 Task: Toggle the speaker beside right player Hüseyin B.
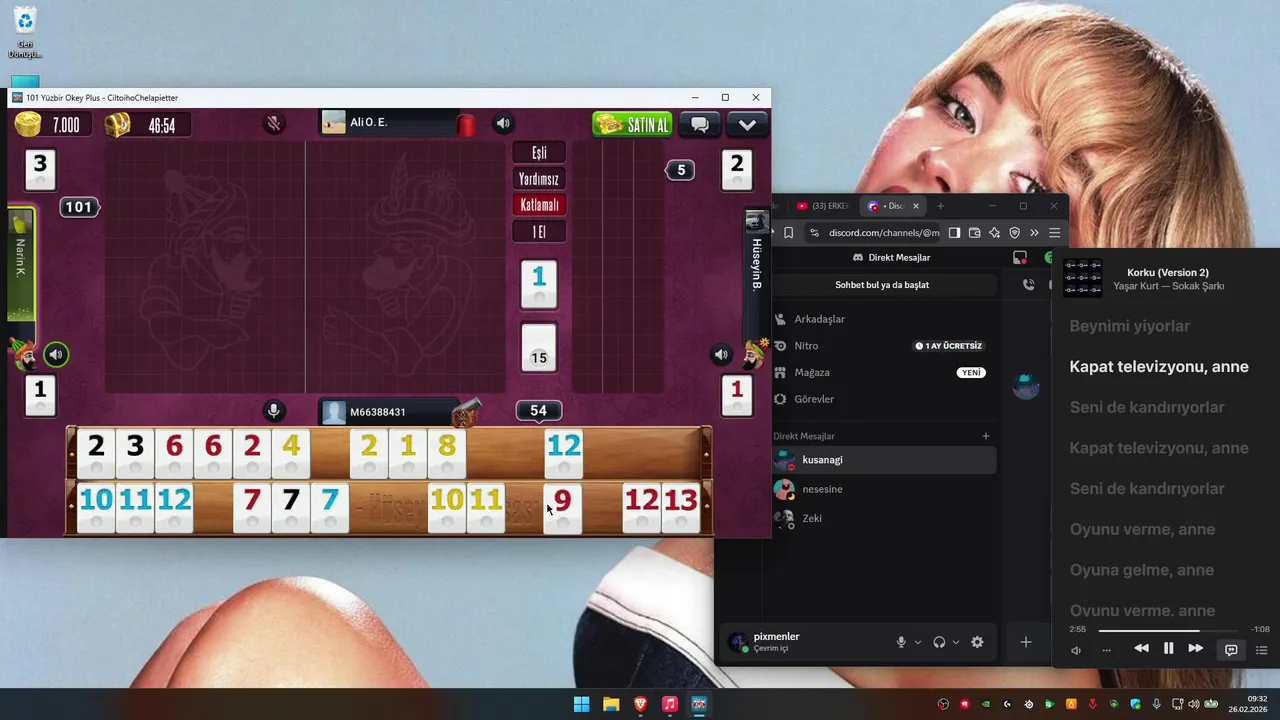(x=721, y=354)
